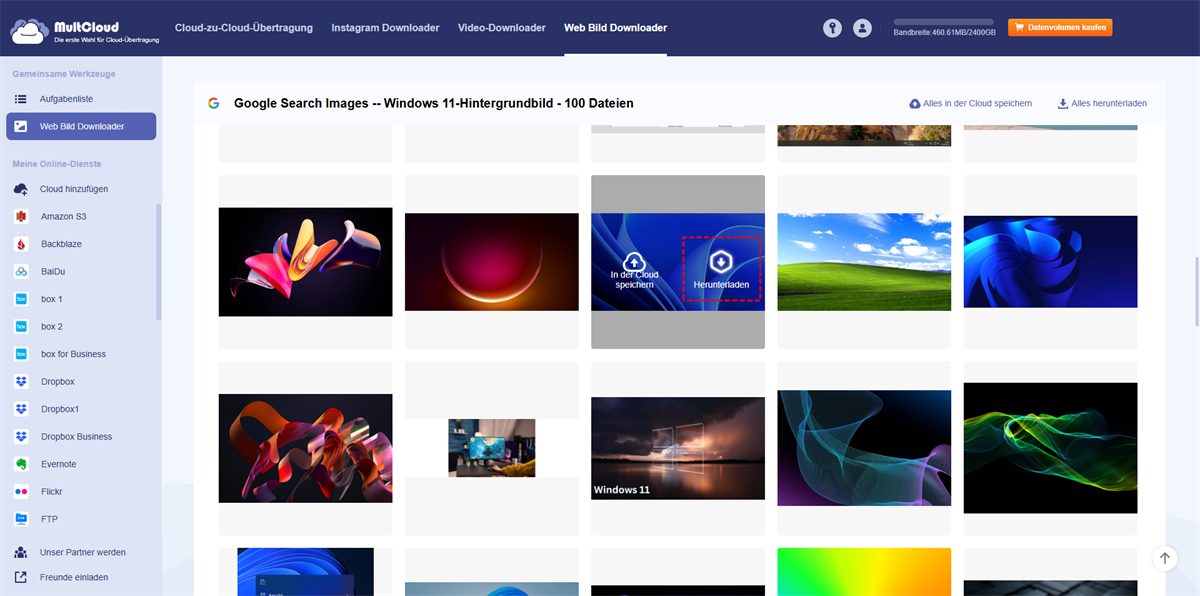Click the Google logo beside the search title

click(213, 103)
